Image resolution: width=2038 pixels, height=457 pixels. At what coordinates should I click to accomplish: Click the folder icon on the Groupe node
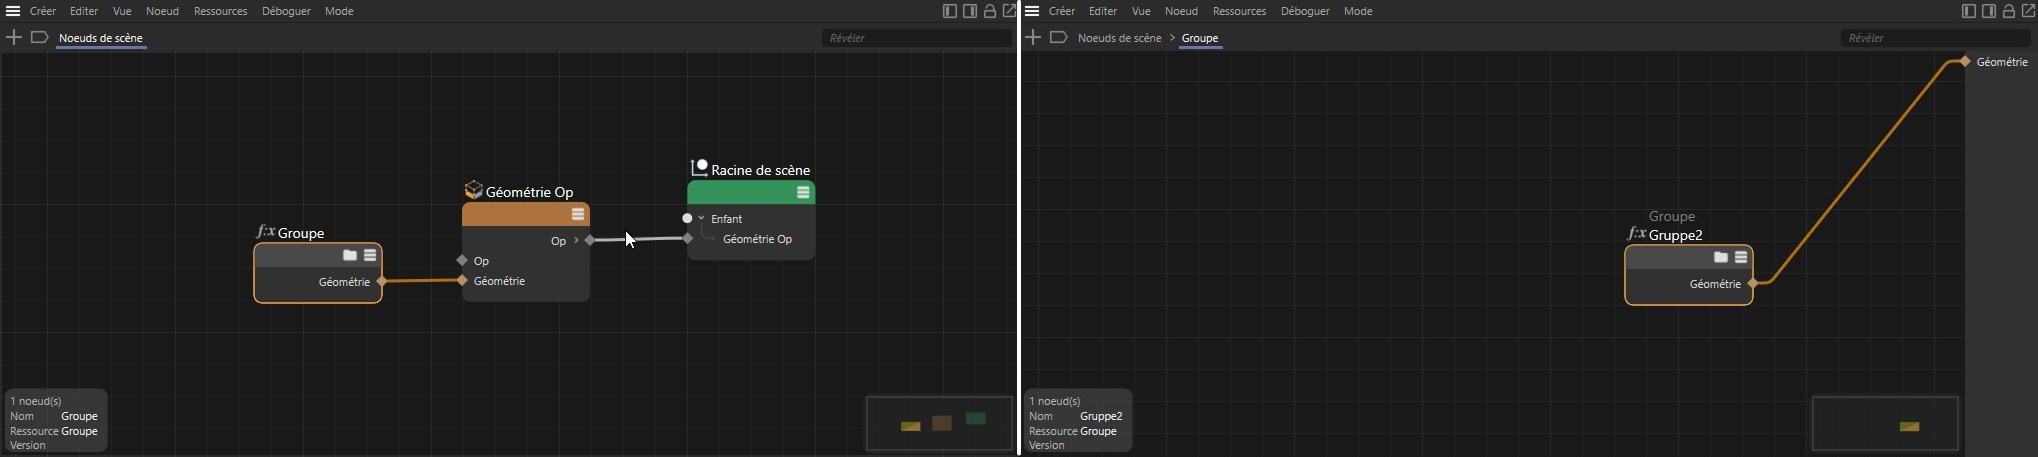(350, 255)
